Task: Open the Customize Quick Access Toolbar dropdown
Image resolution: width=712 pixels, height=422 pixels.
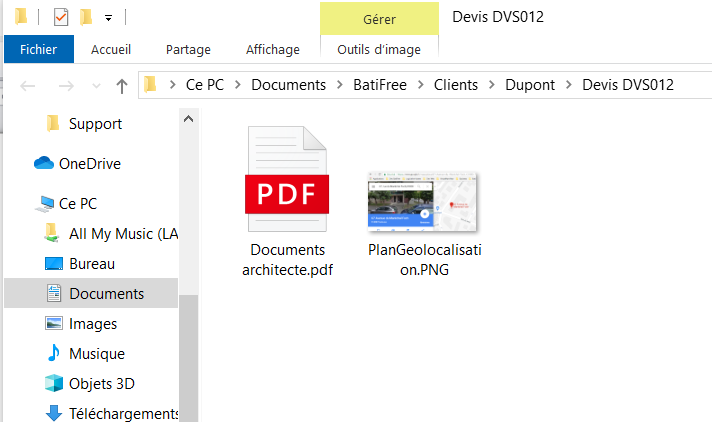Action: (108, 18)
